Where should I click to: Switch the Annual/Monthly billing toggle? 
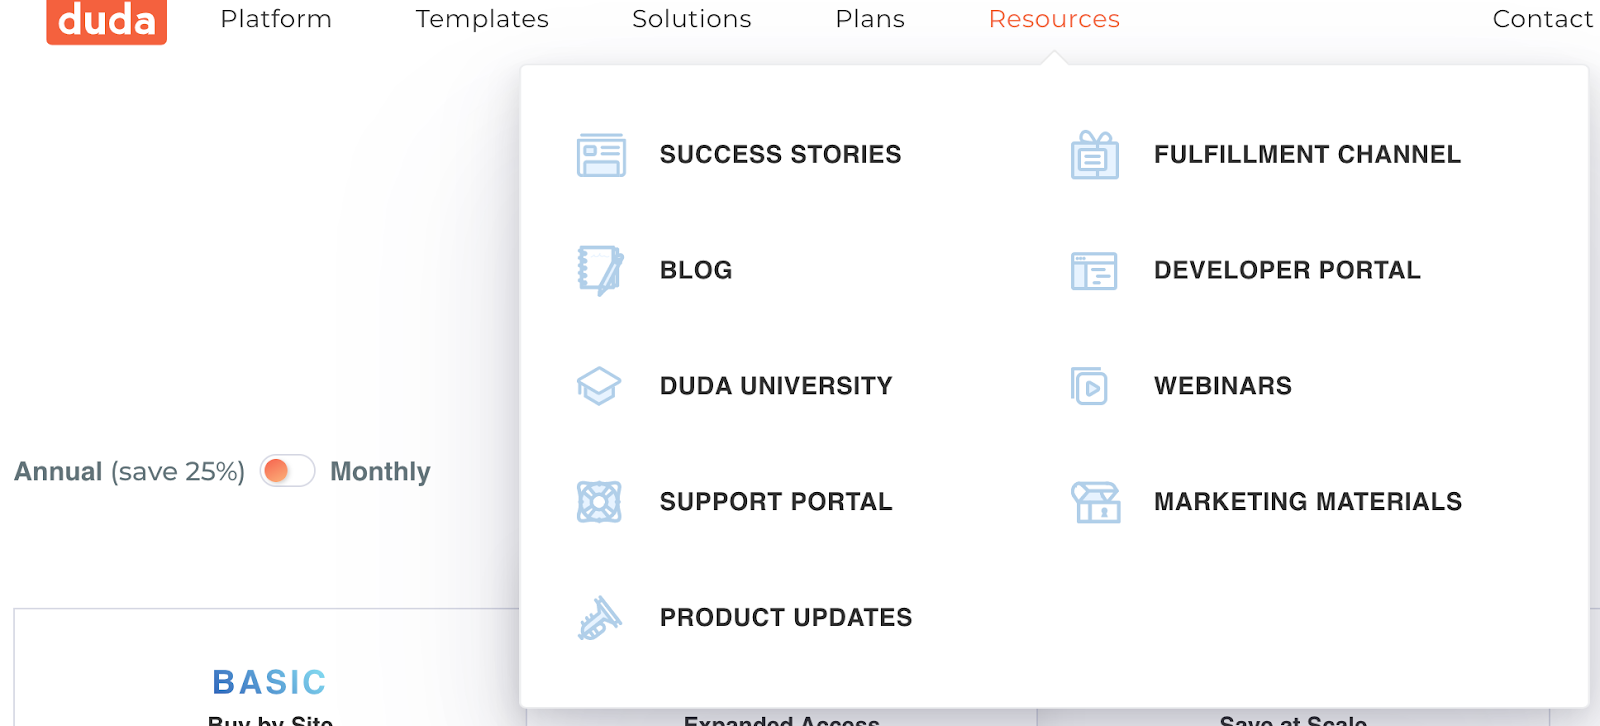[x=288, y=471]
